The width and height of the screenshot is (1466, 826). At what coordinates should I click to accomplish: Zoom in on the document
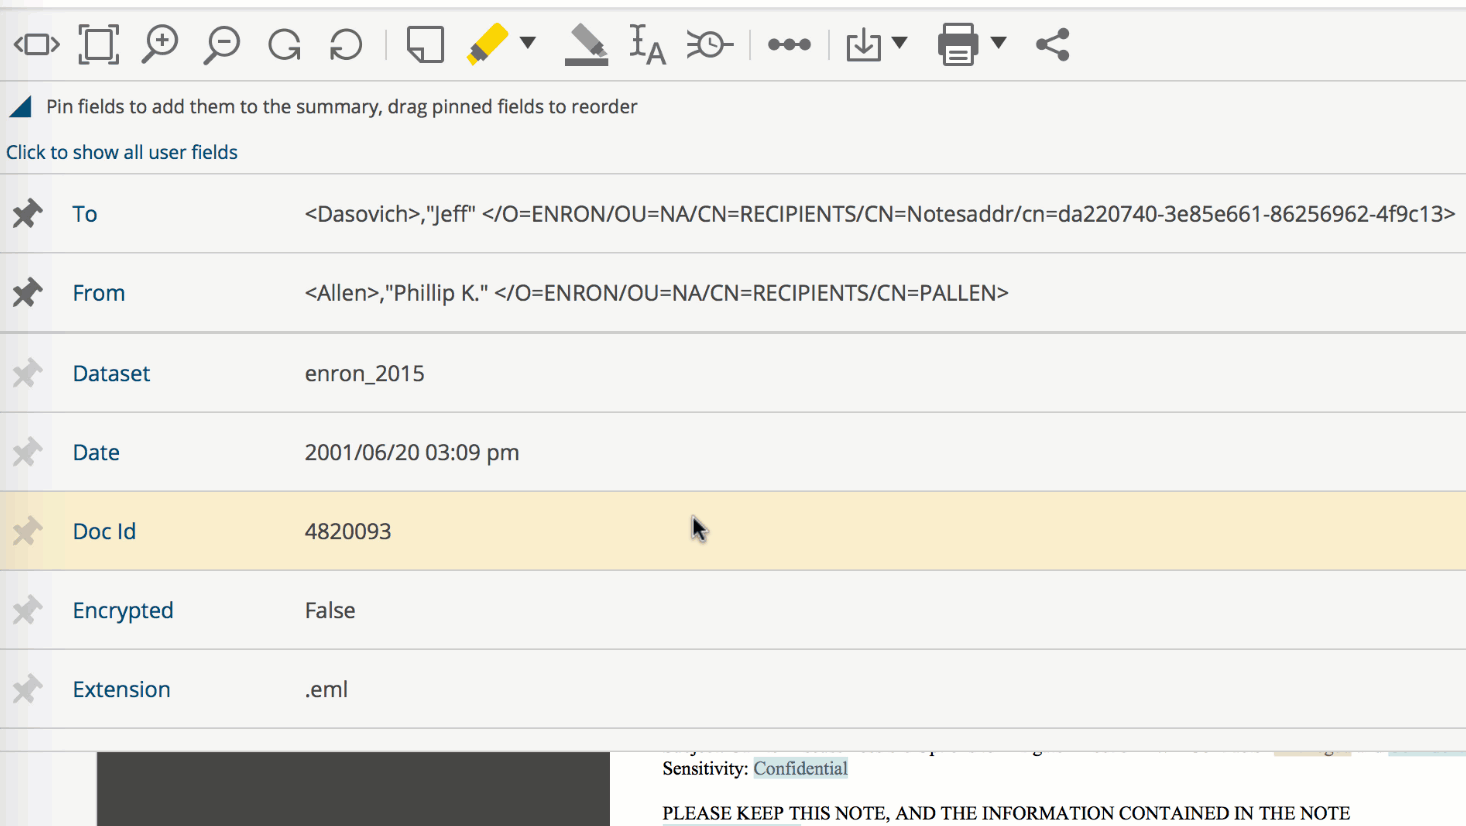tap(160, 45)
